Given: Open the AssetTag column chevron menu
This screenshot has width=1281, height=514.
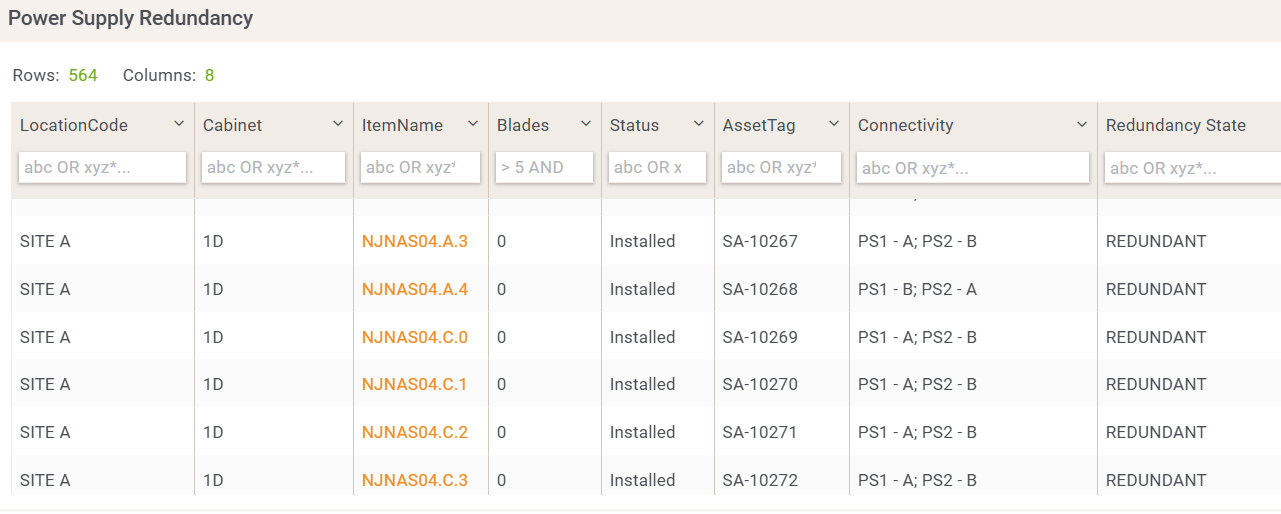Looking at the screenshot, I should (x=834, y=124).
